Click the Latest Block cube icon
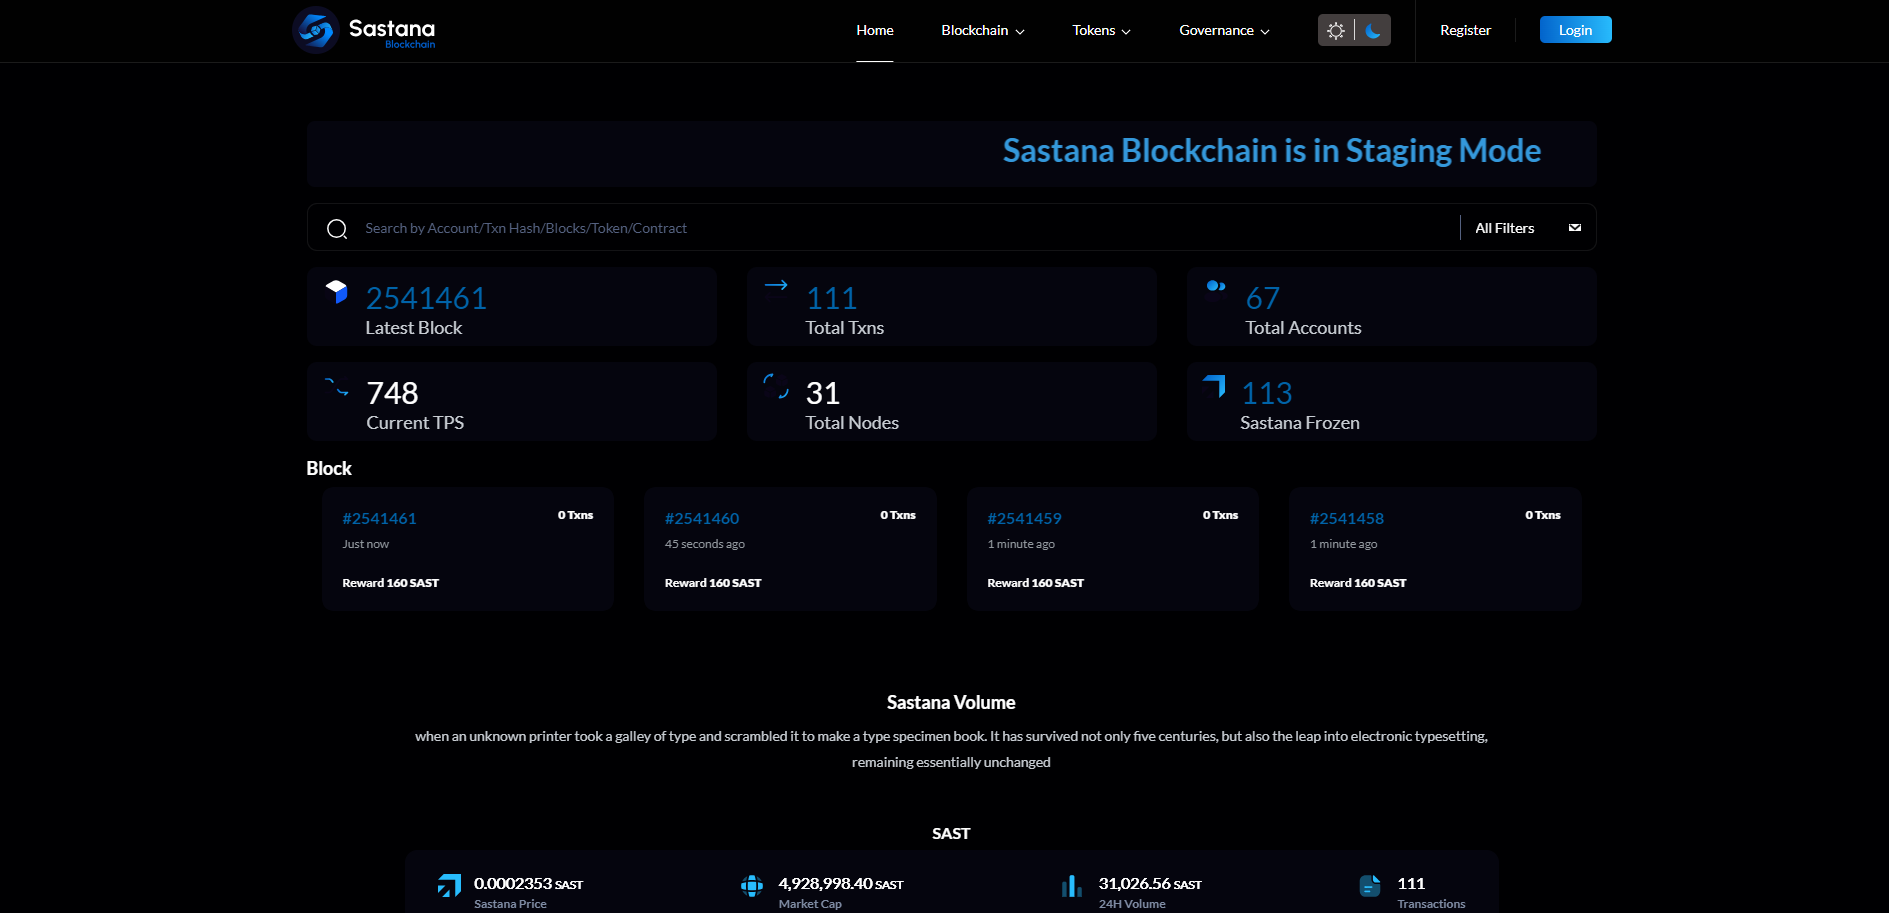Viewport: 1889px width, 913px height. click(x=337, y=291)
